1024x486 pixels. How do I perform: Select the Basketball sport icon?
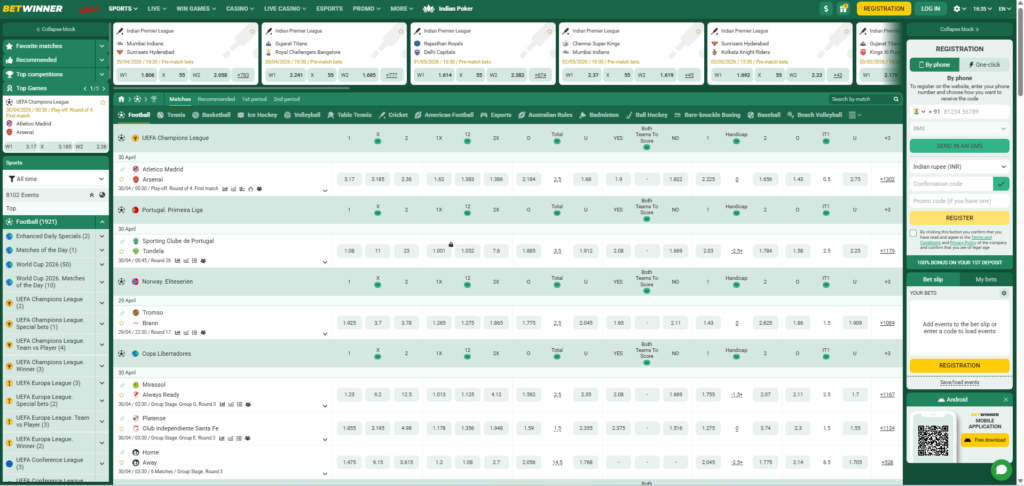pos(196,115)
